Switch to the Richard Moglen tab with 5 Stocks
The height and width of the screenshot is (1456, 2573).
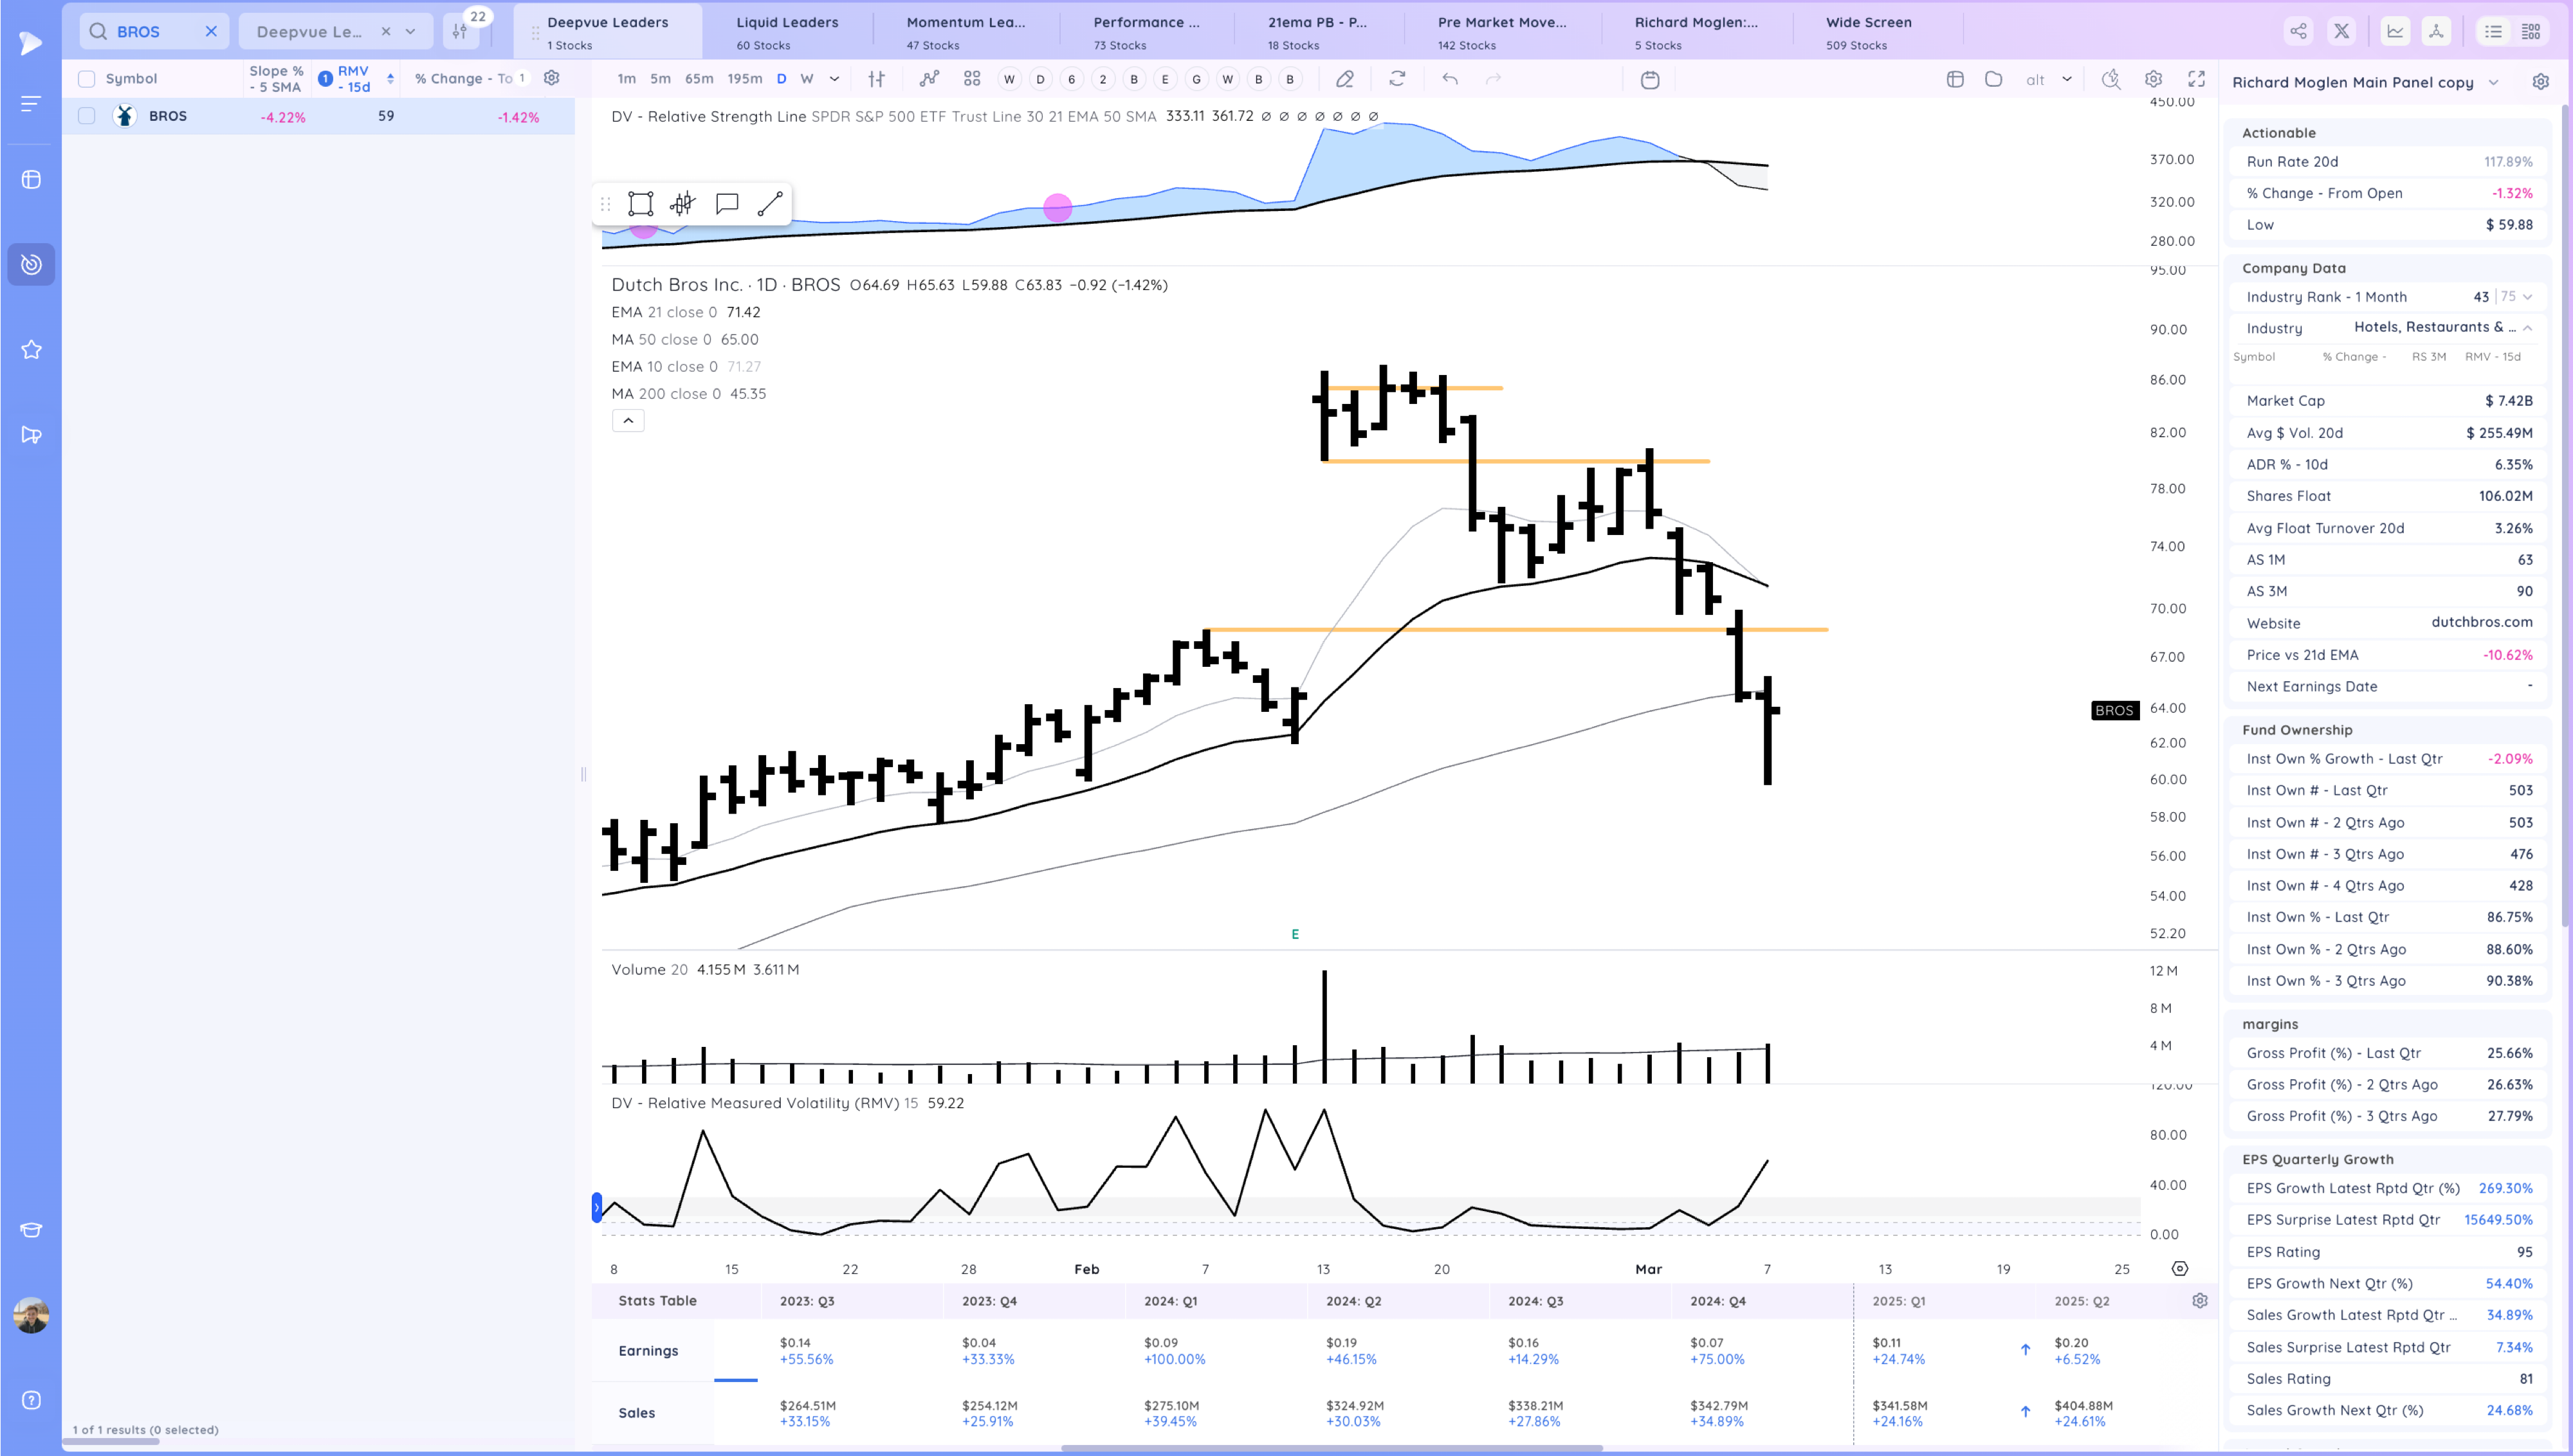pos(1696,32)
